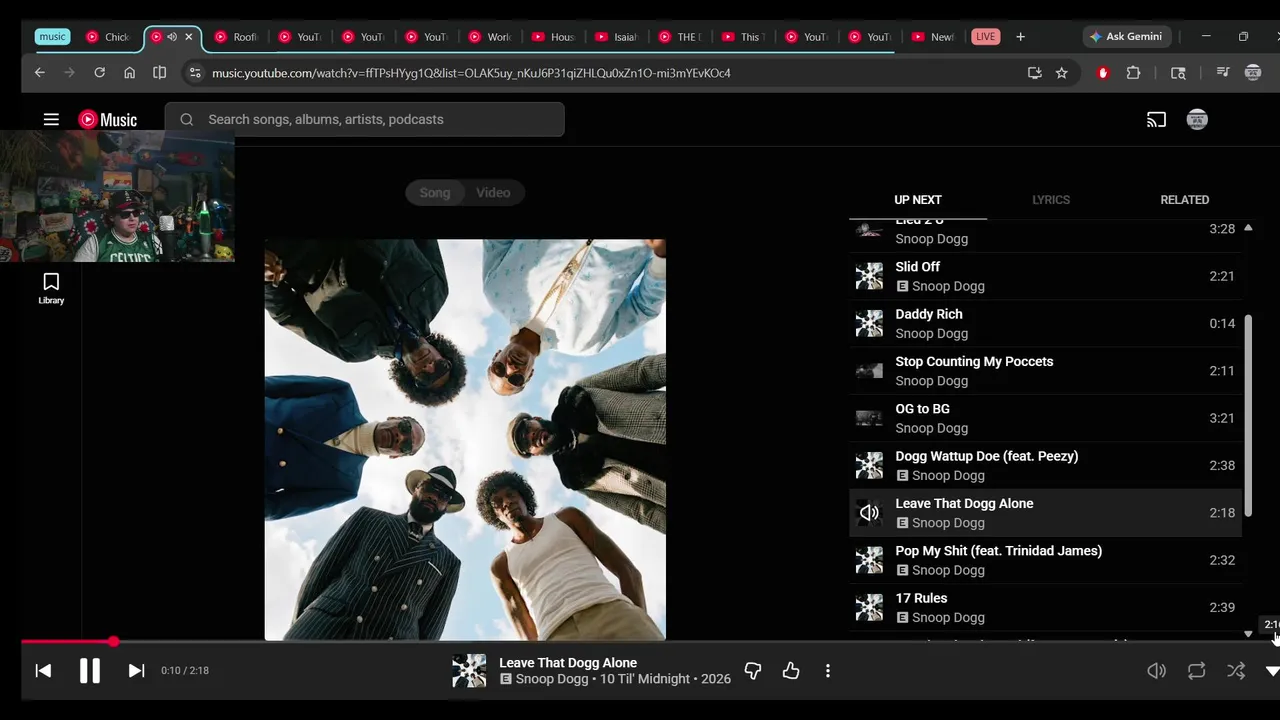The width and height of the screenshot is (1280, 720).
Task: Play OG to BG from the queue
Action: [x=1045, y=418]
